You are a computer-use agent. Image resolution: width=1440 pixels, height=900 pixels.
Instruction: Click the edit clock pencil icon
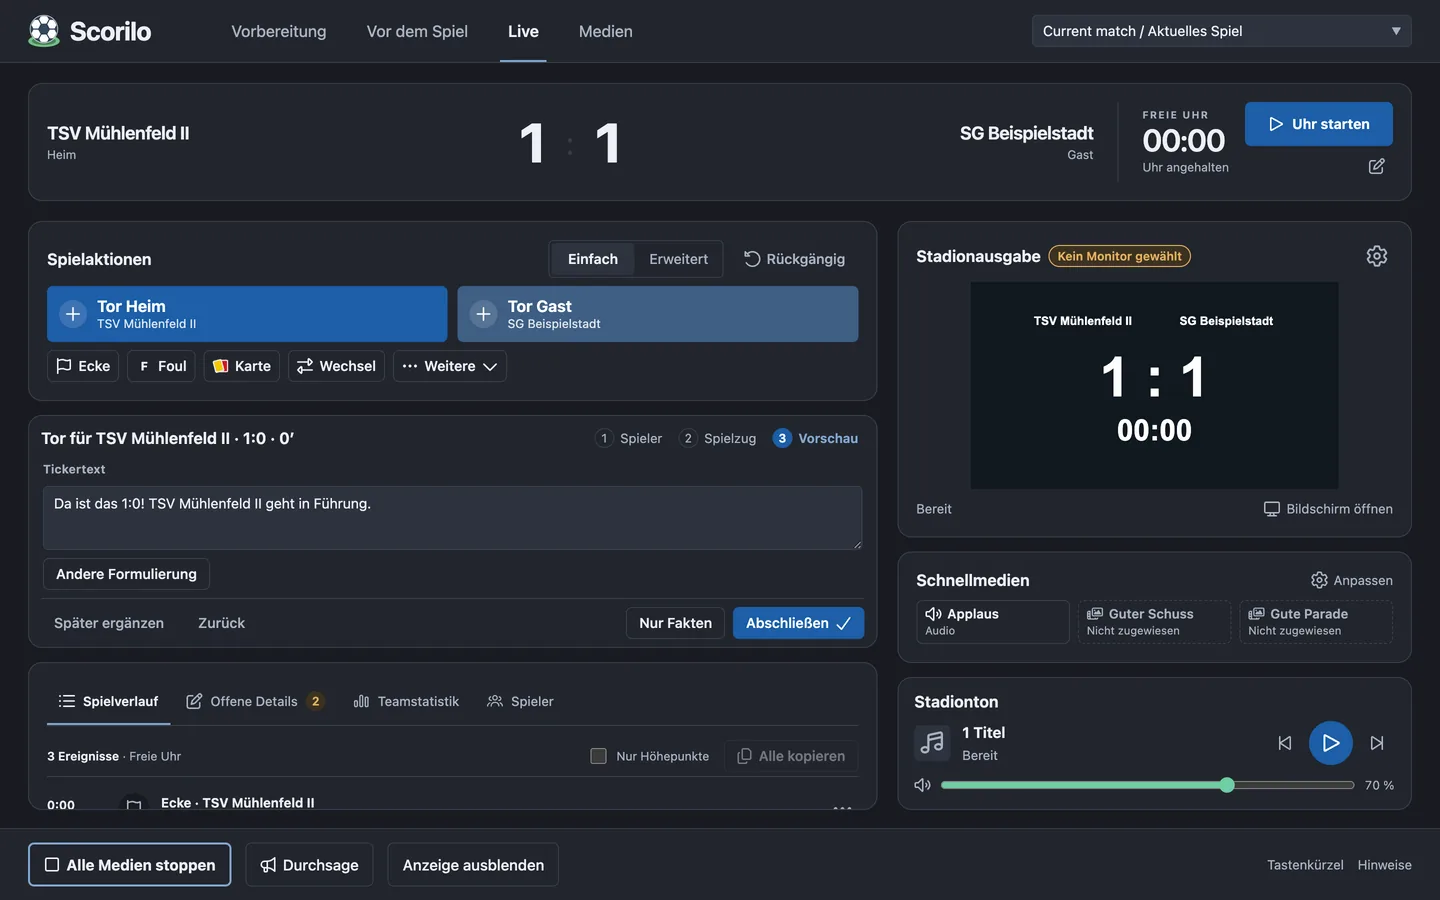click(1376, 166)
